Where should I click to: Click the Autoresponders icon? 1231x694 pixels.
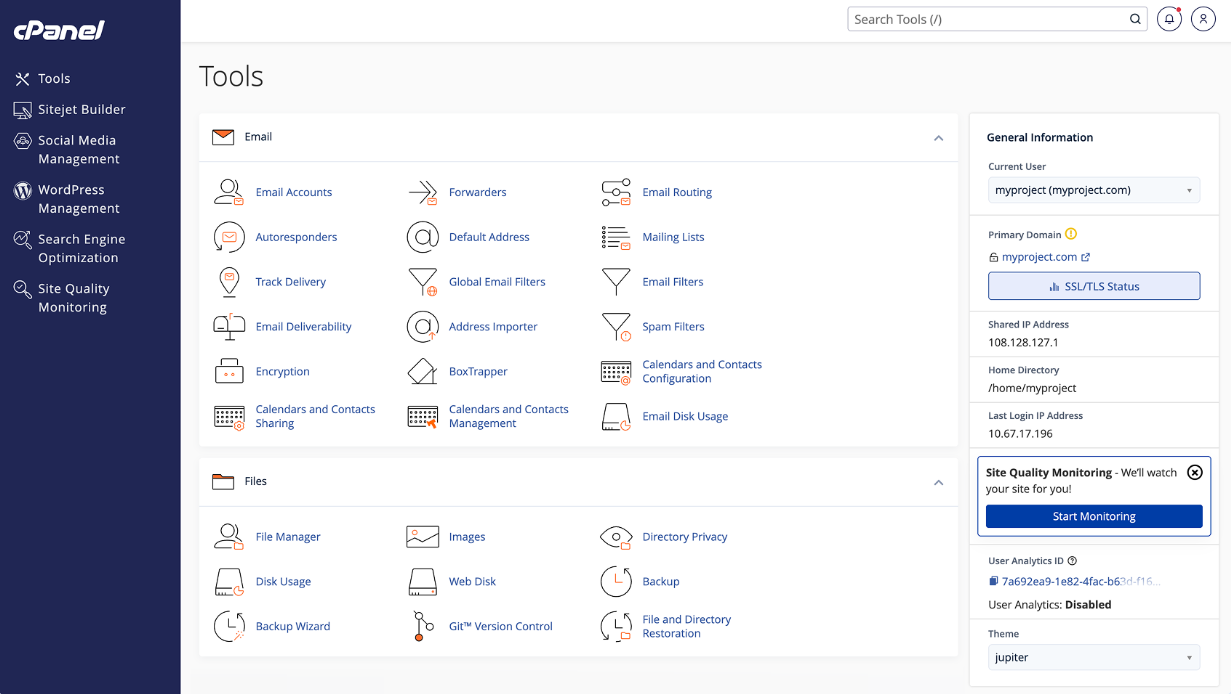(x=229, y=237)
